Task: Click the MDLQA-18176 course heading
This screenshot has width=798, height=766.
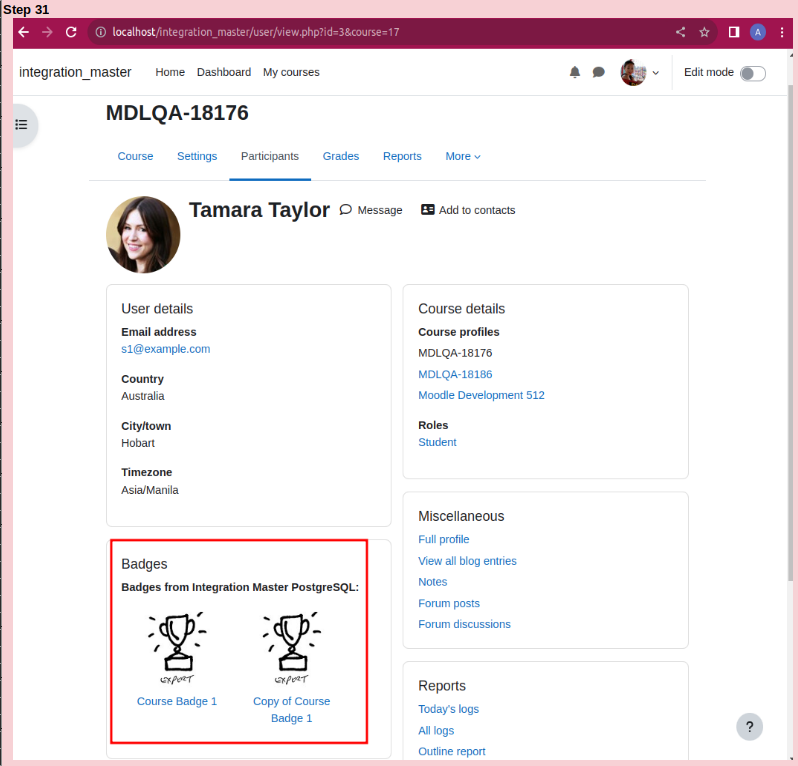Action: [177, 113]
